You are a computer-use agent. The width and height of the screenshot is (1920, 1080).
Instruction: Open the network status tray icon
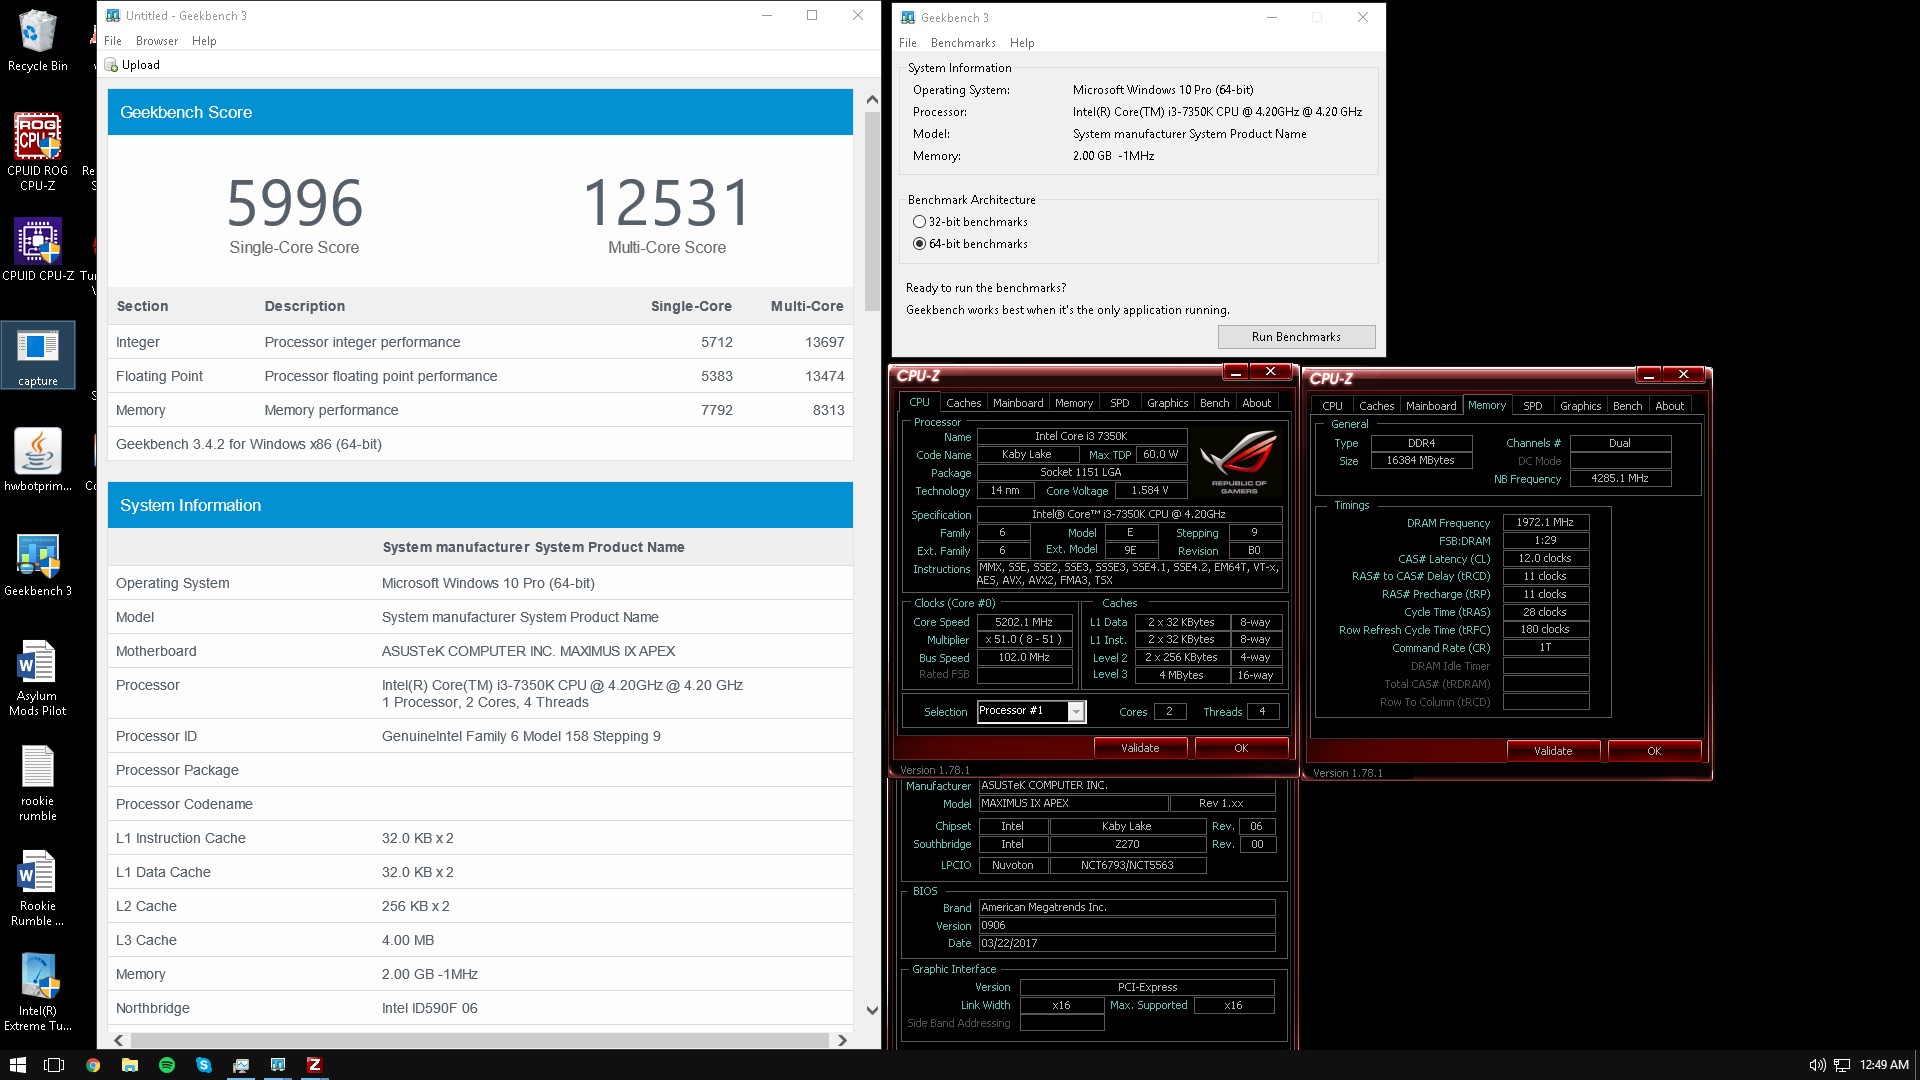pyautogui.click(x=1842, y=1065)
